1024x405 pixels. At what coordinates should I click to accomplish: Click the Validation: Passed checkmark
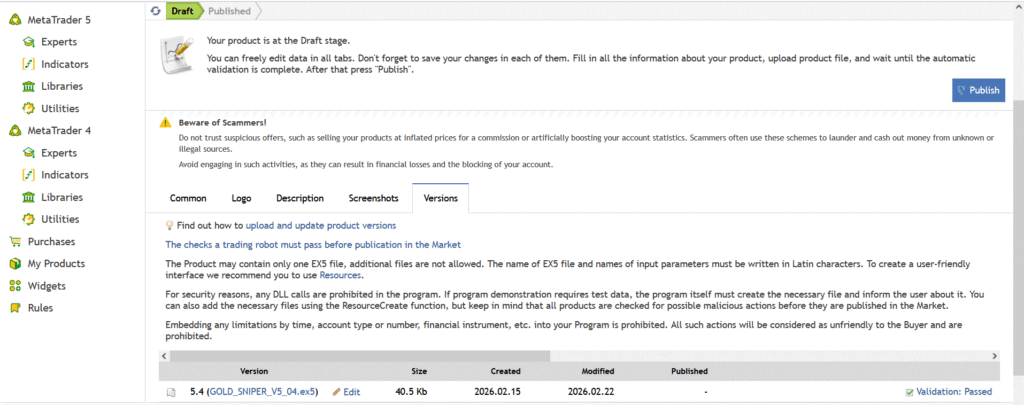click(x=909, y=392)
